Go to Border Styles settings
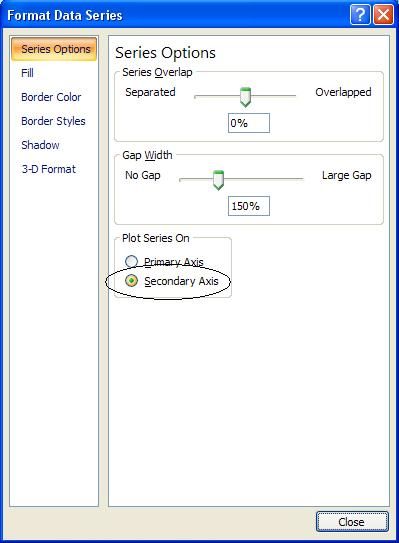Viewport: 399px width, 543px height. coord(53,121)
